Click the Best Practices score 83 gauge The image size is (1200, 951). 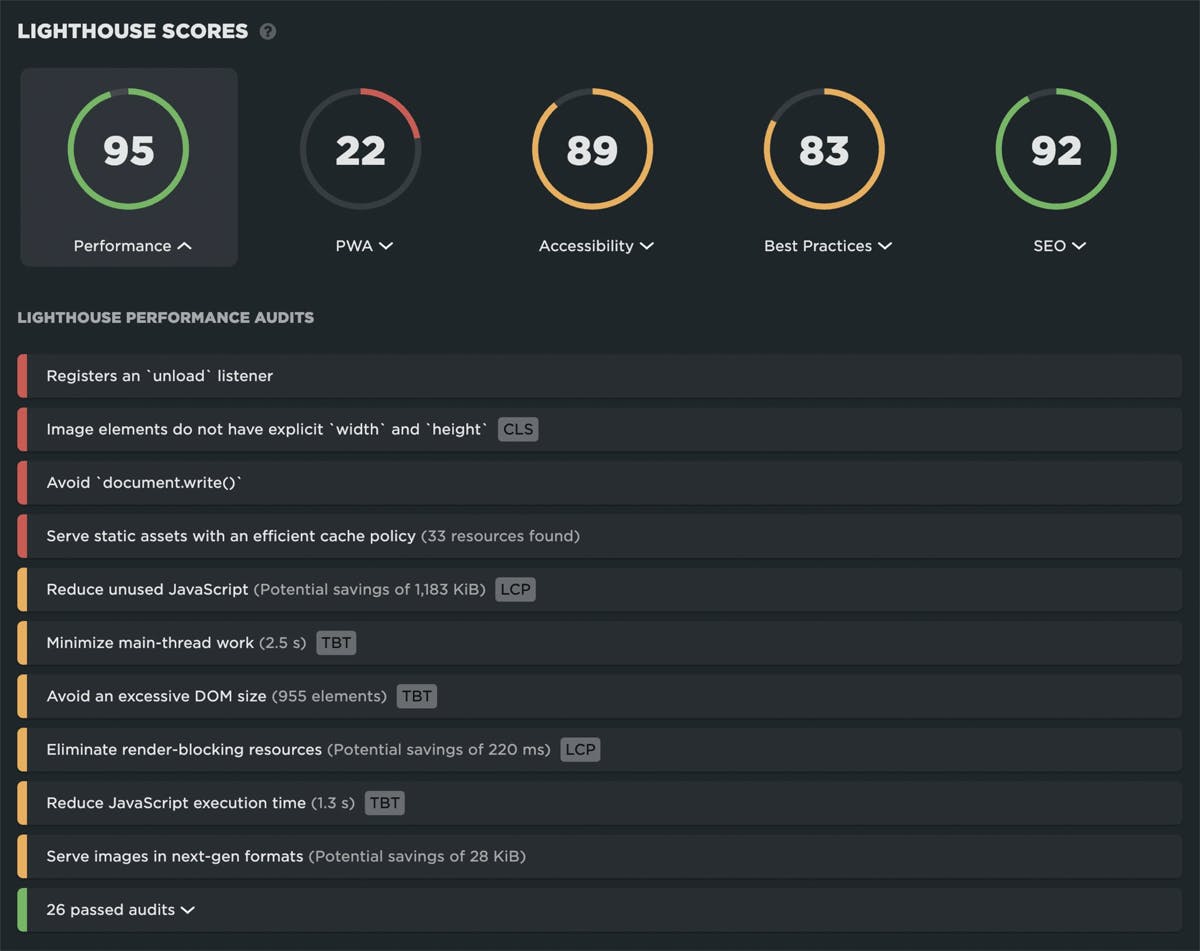(824, 150)
